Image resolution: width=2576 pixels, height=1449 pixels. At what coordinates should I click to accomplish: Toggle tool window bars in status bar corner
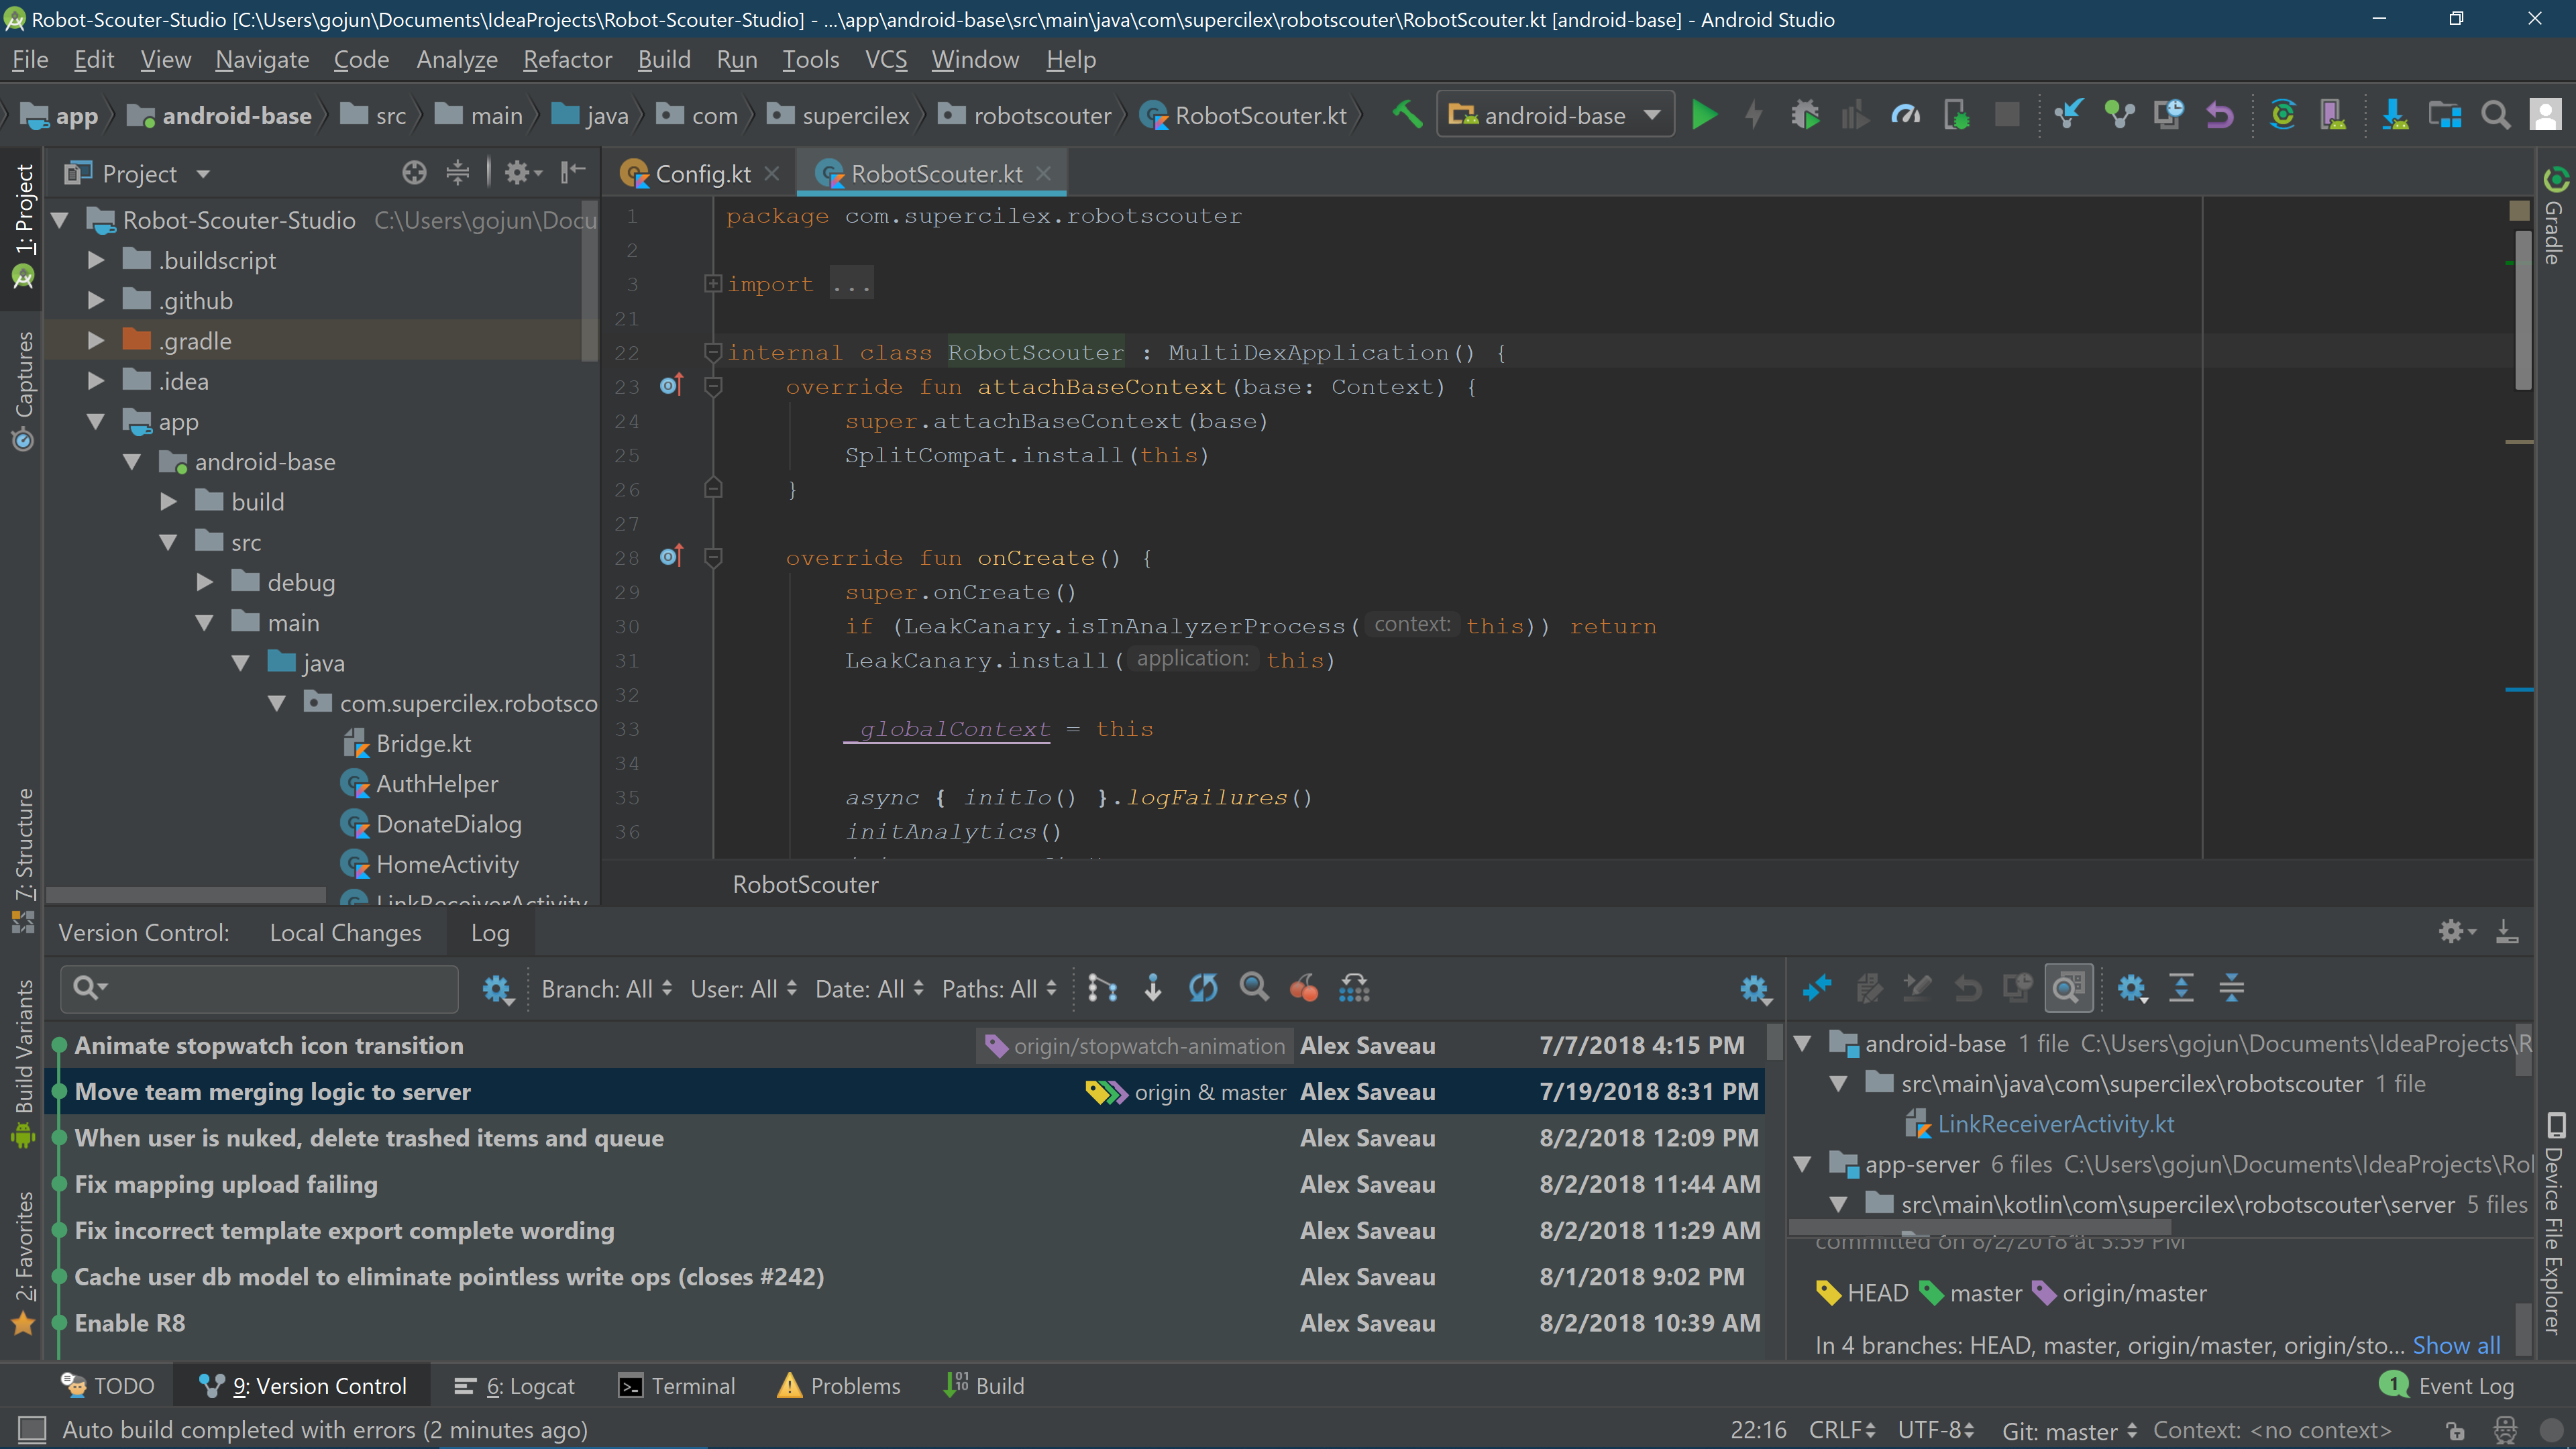click(32, 1429)
